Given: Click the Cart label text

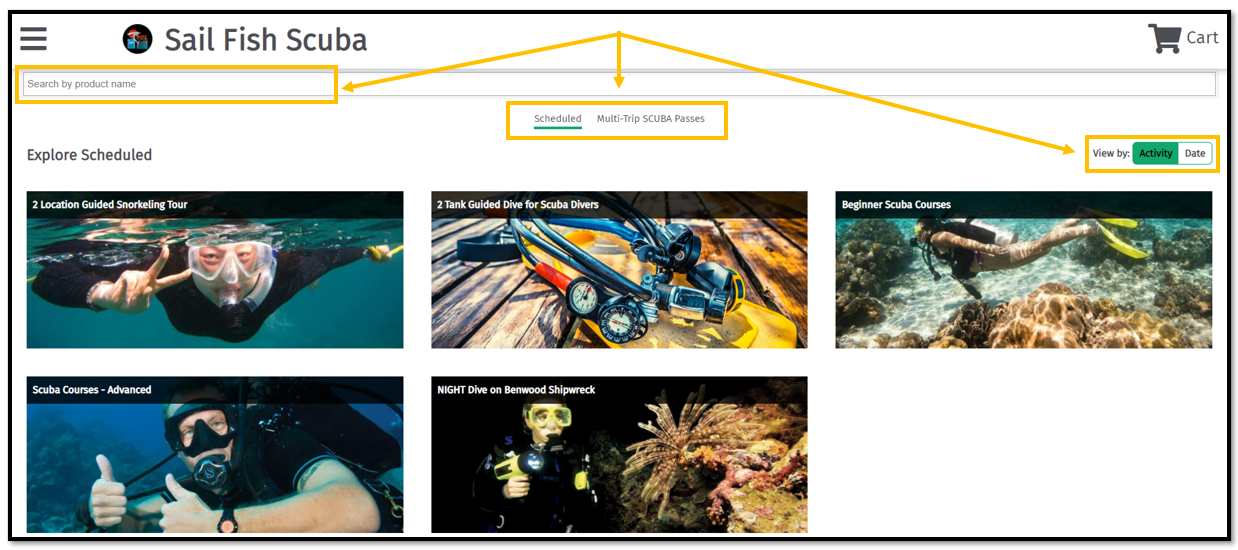Looking at the screenshot, I should [x=1202, y=38].
